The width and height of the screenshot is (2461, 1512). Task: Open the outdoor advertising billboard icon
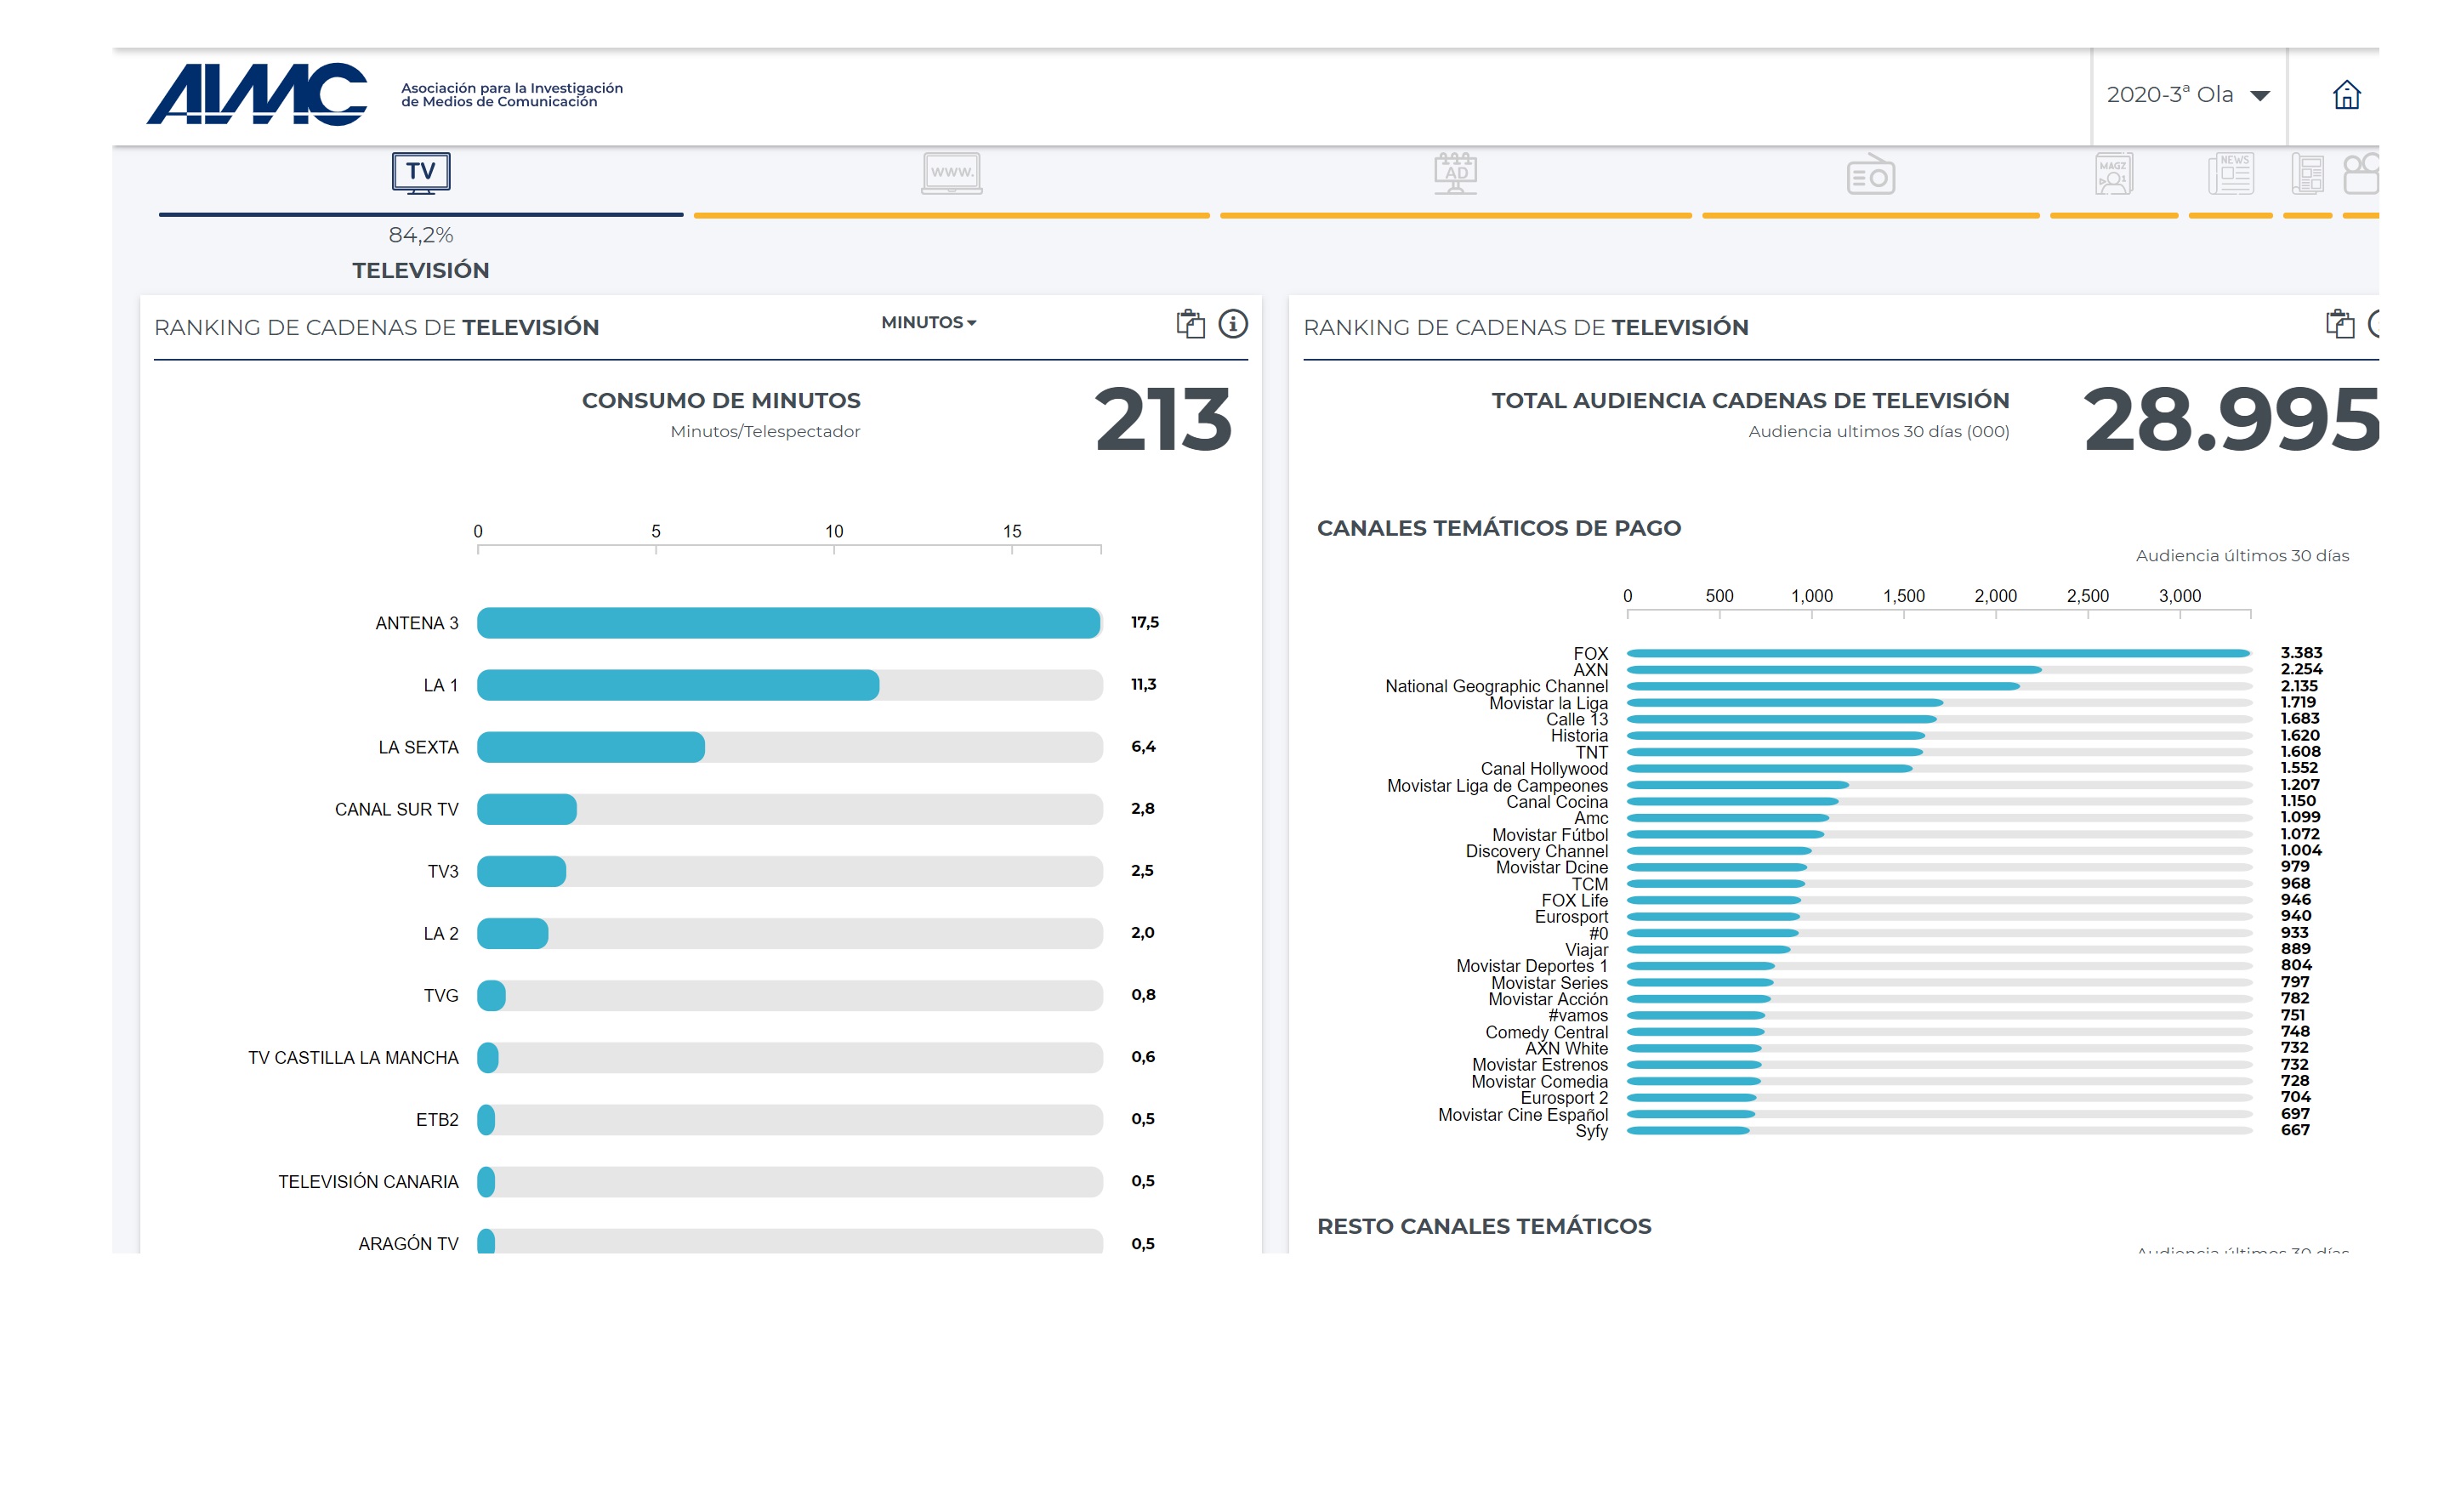click(1455, 173)
